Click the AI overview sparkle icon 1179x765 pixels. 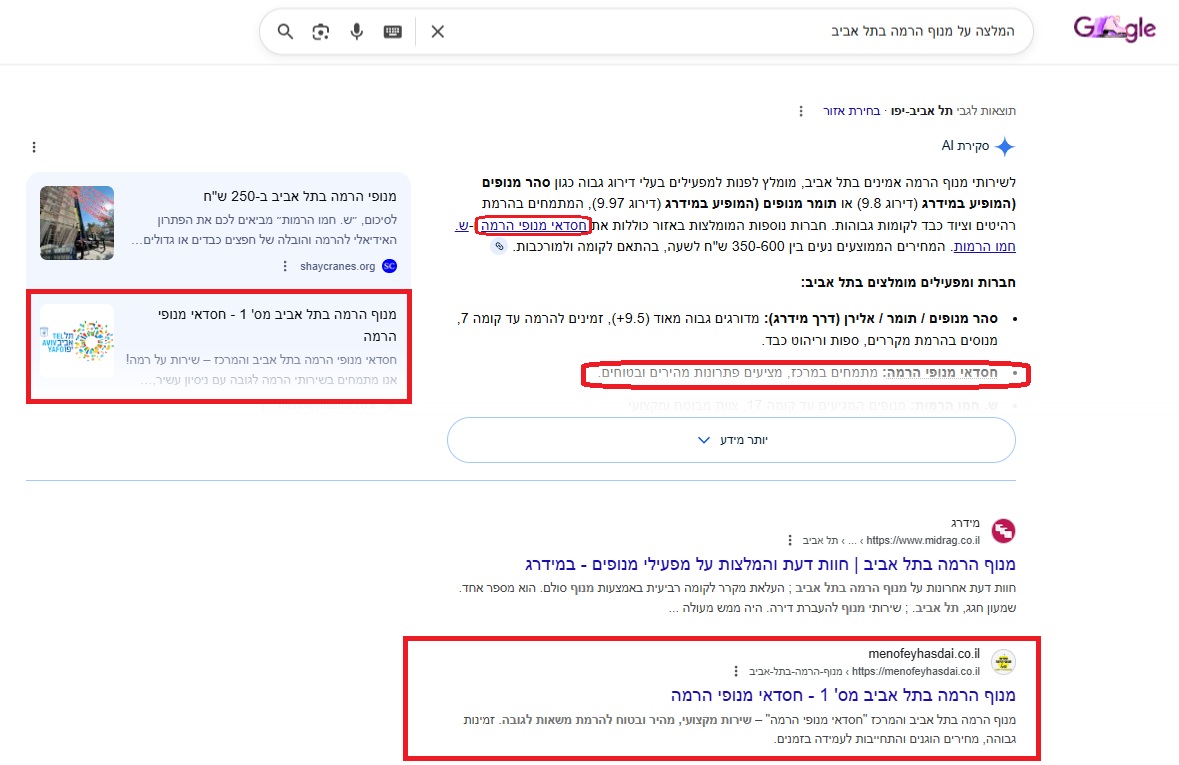[x=1004, y=147]
